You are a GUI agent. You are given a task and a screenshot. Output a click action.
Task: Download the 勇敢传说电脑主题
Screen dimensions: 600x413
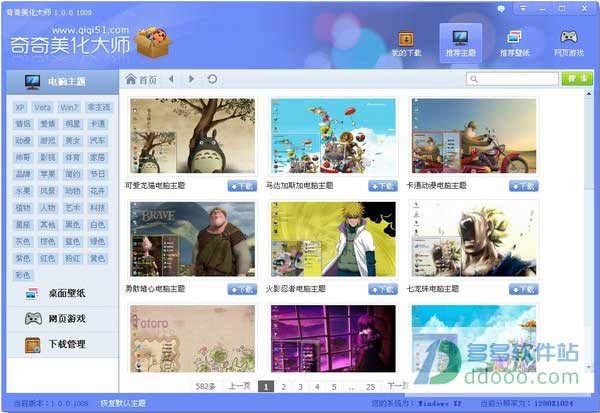[242, 289]
